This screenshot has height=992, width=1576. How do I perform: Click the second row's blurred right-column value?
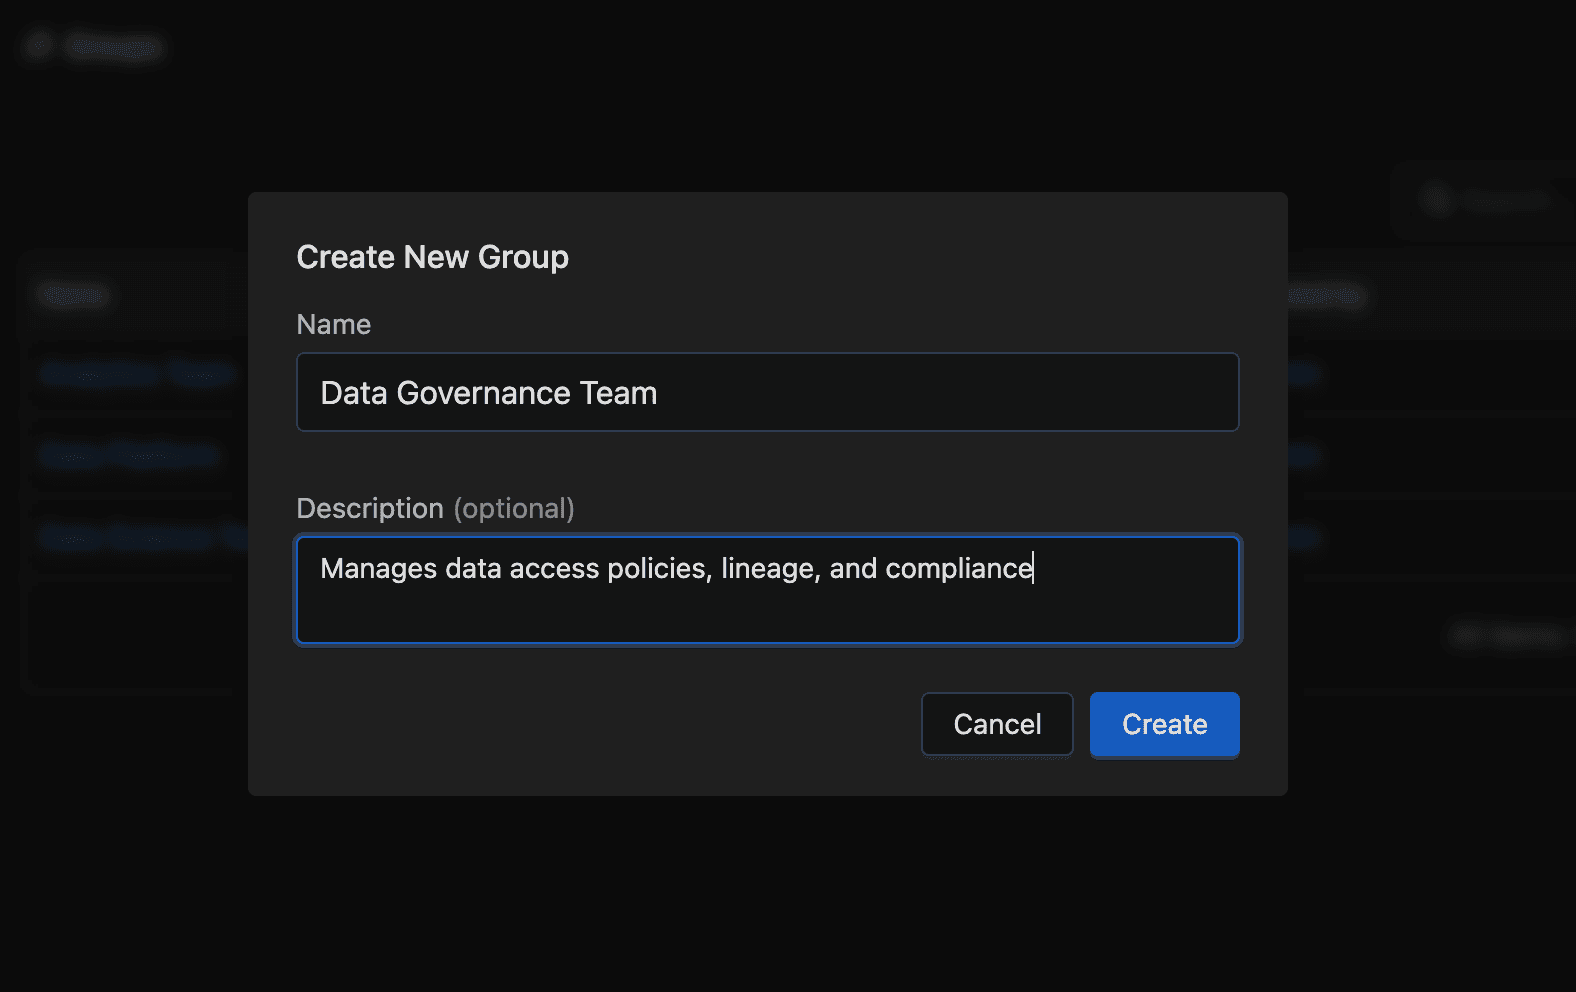point(1302,456)
